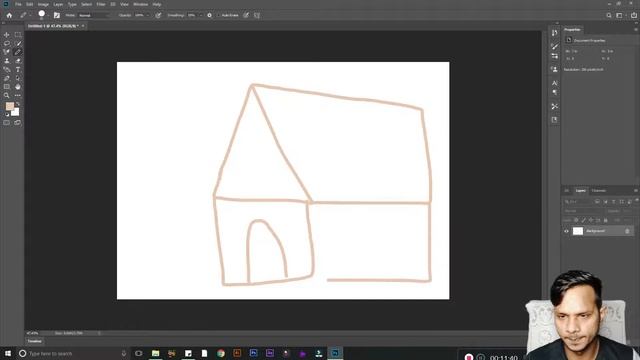This screenshot has width=640, height=360.
Task: Select the Zoom tool
Action: (x=7, y=96)
